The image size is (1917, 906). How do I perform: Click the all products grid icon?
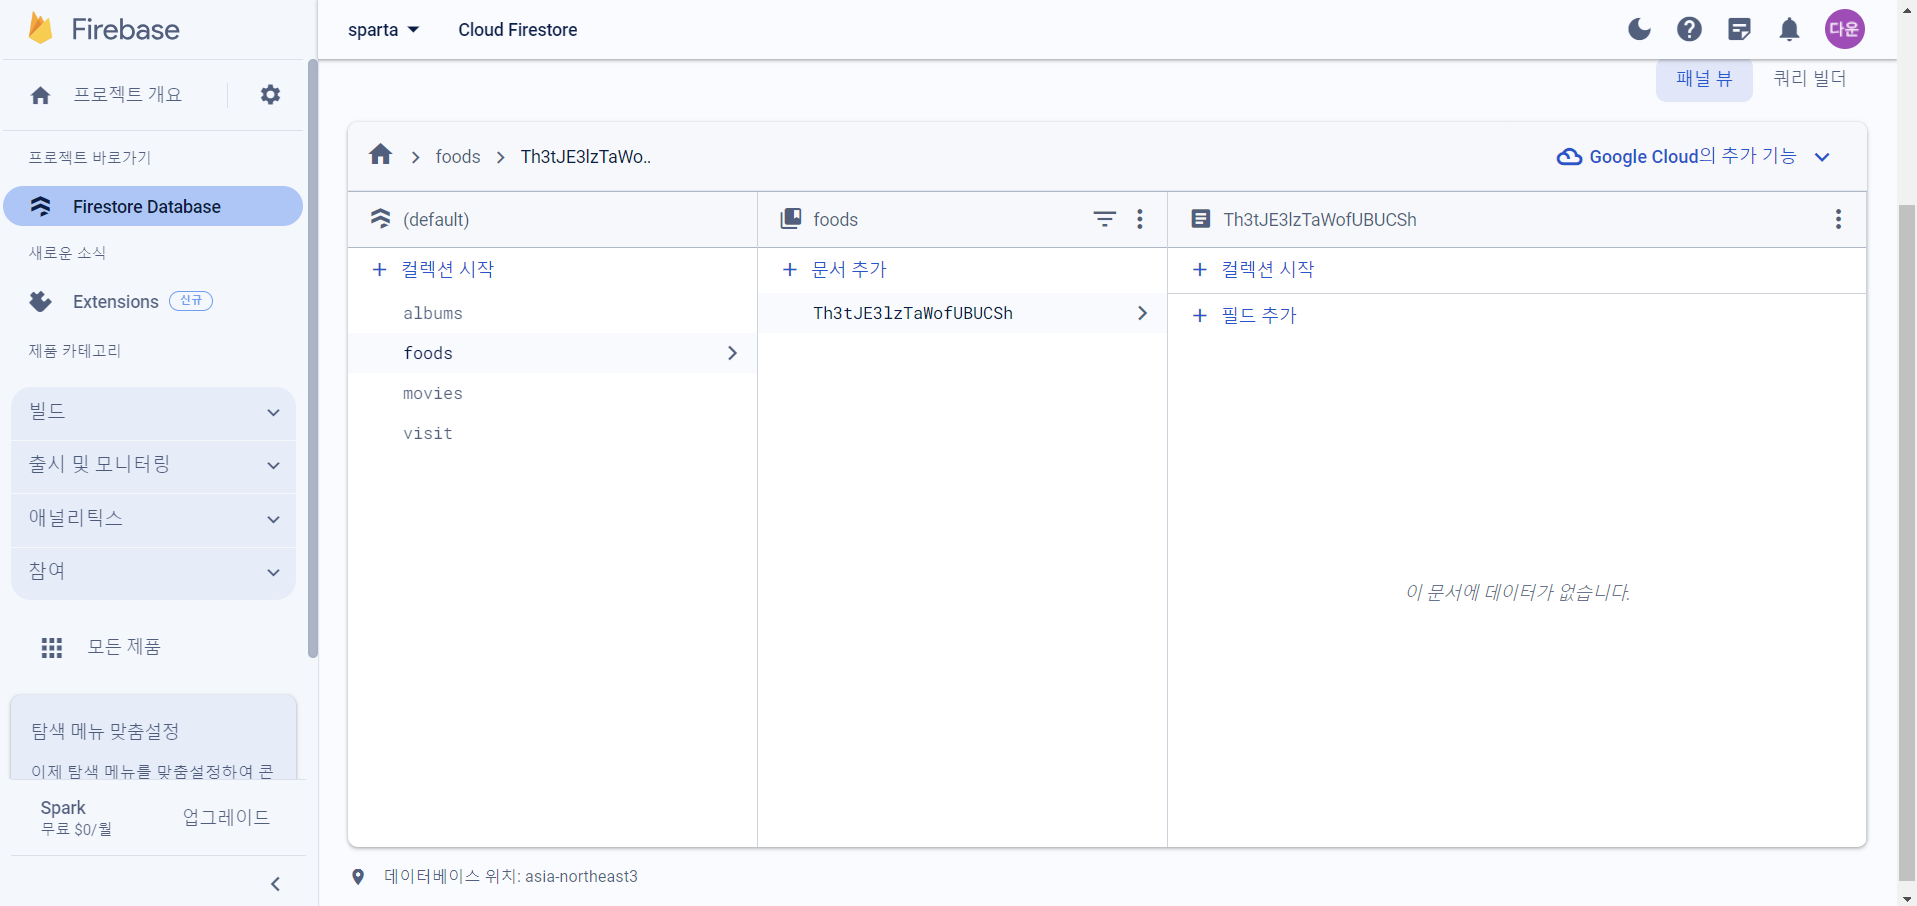52,648
